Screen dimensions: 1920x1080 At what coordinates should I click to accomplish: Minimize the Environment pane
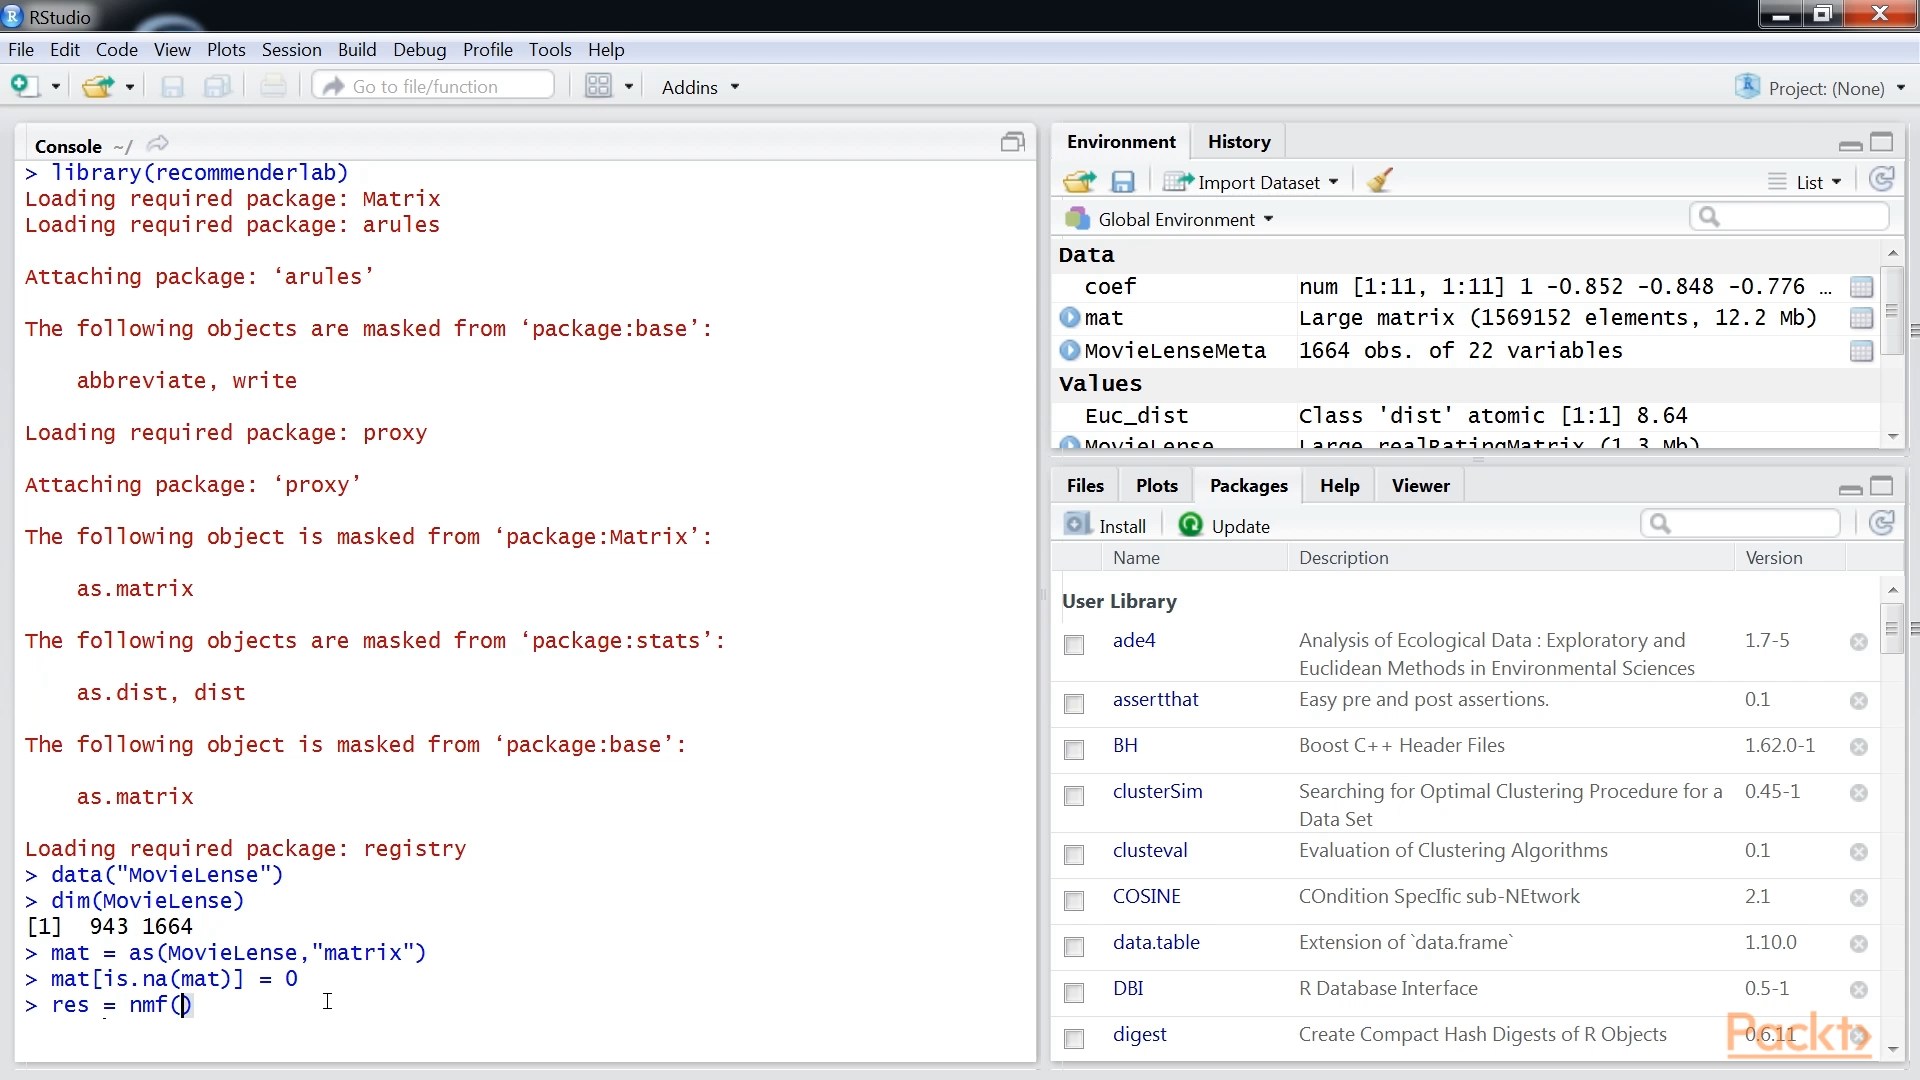[x=1850, y=145]
